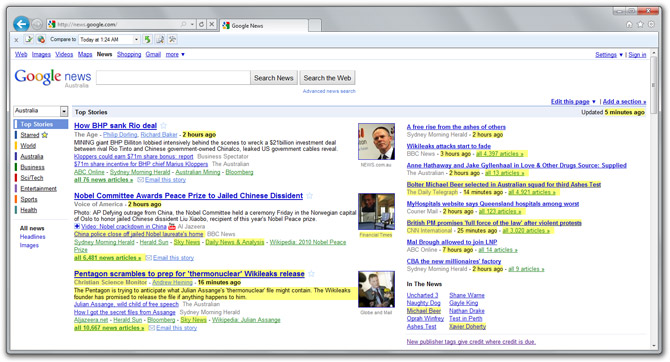Close the Compare toolbar with its X
Screen dimensions: 670x362
pos(16,40)
